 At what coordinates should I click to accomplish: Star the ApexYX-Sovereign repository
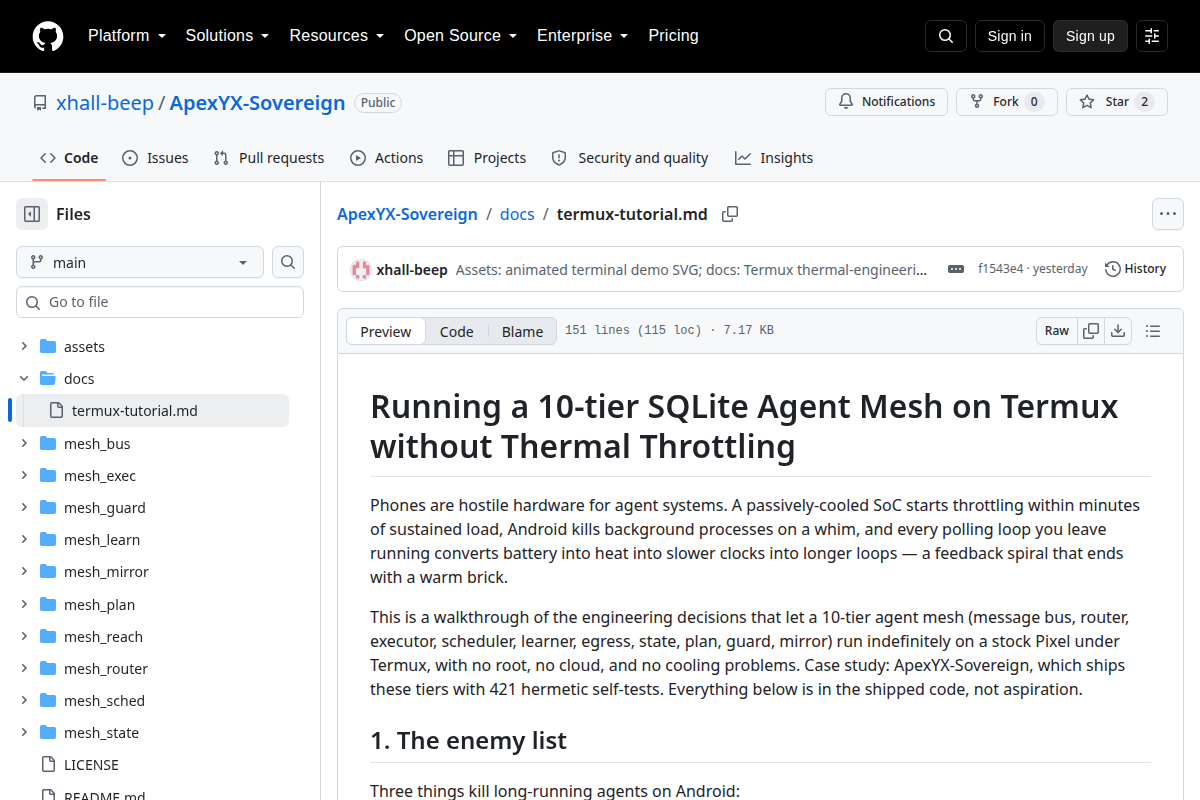tap(1117, 102)
